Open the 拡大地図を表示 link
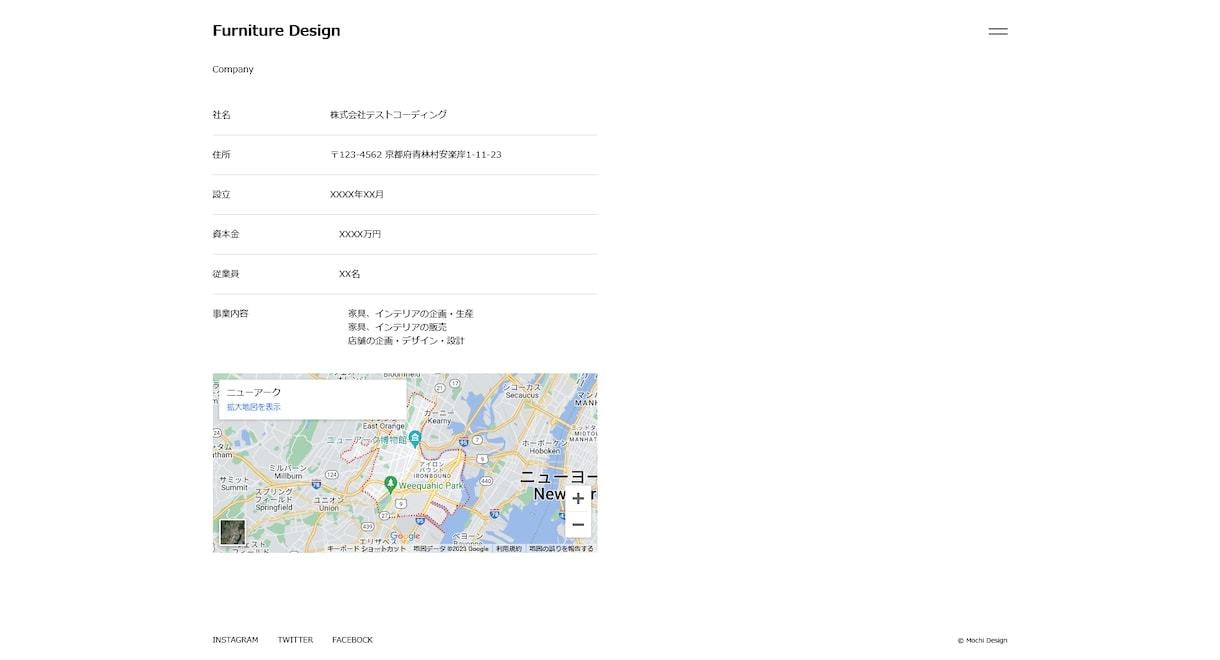 point(253,407)
